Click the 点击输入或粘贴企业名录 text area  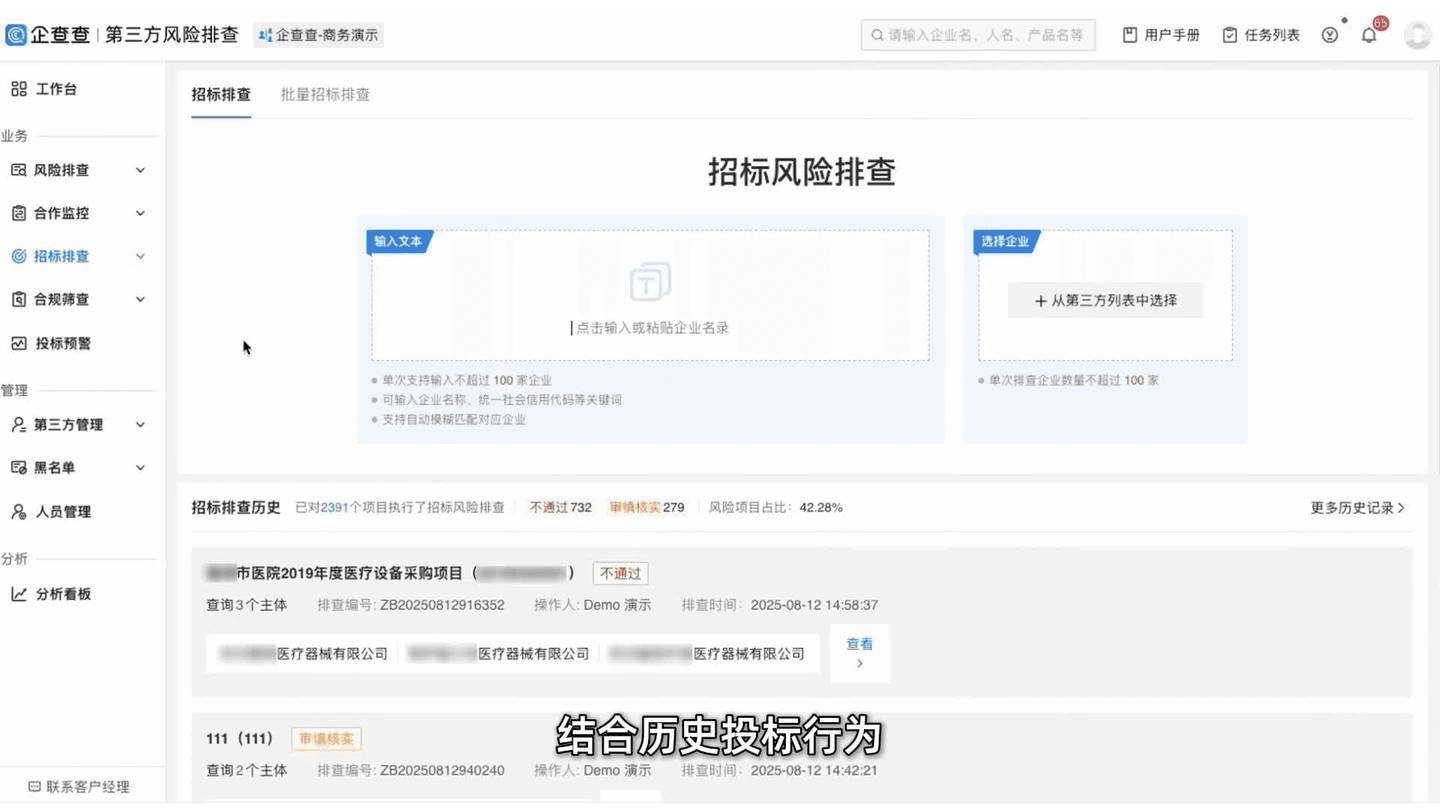(x=650, y=295)
